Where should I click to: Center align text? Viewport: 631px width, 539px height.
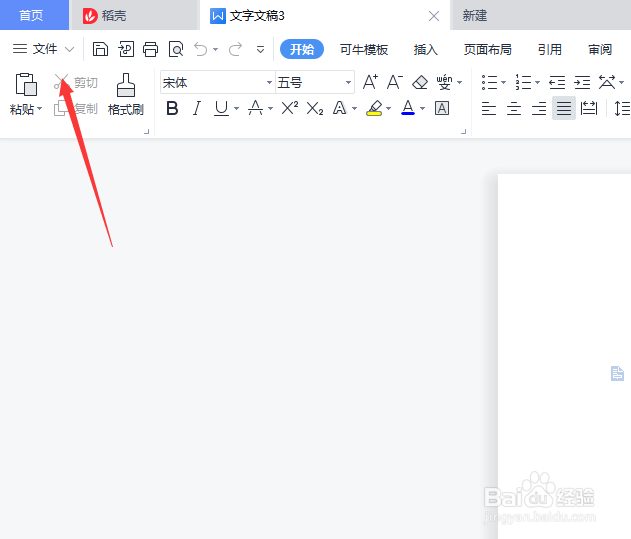514,108
